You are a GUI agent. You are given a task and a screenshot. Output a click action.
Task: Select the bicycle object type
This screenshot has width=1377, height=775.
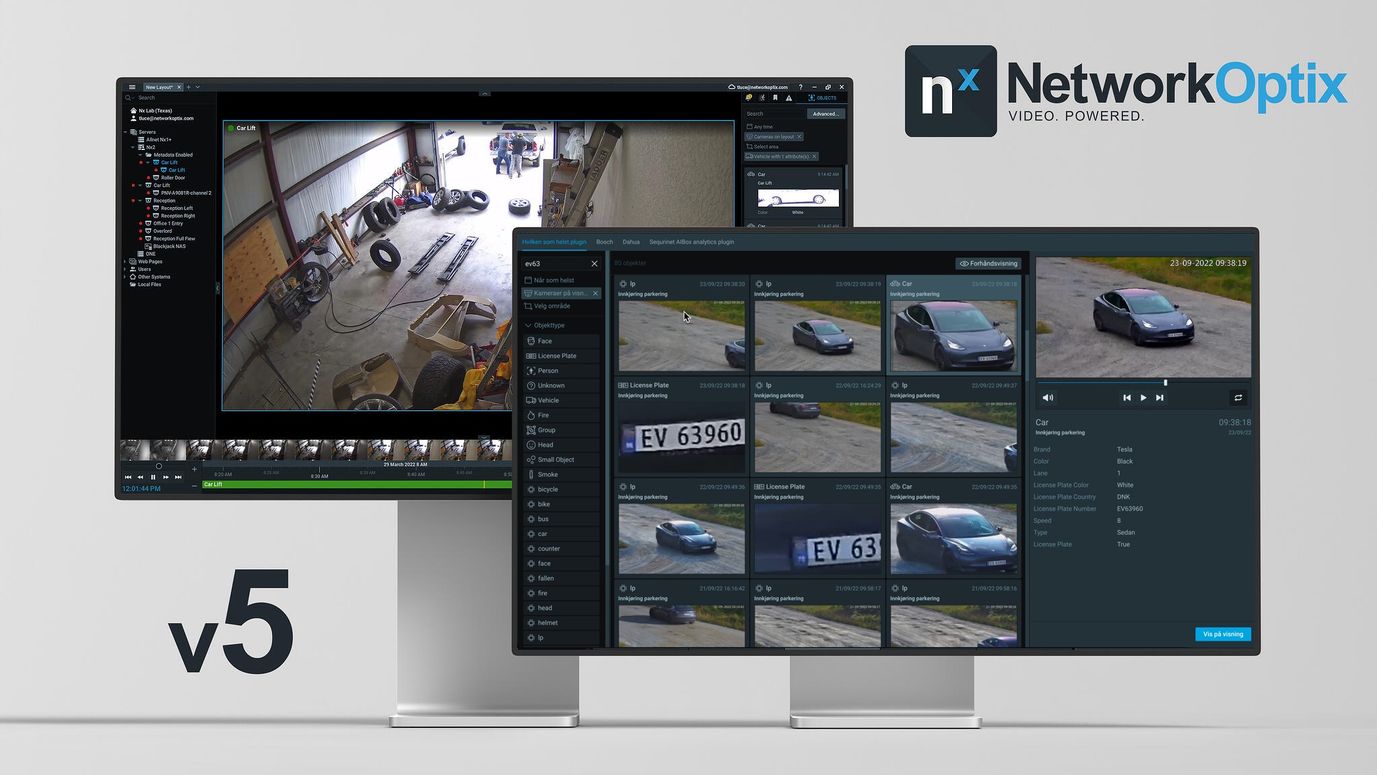pos(561,489)
